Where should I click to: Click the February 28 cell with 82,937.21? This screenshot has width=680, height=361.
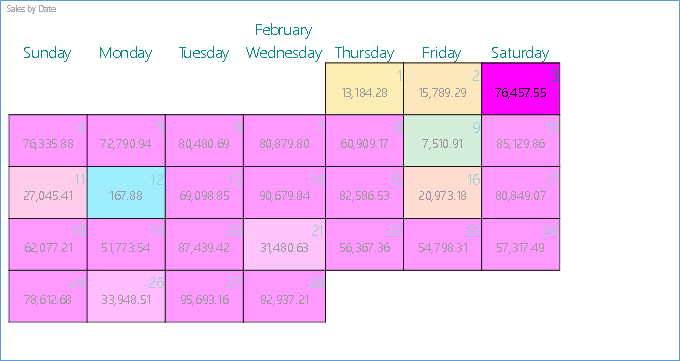284,297
